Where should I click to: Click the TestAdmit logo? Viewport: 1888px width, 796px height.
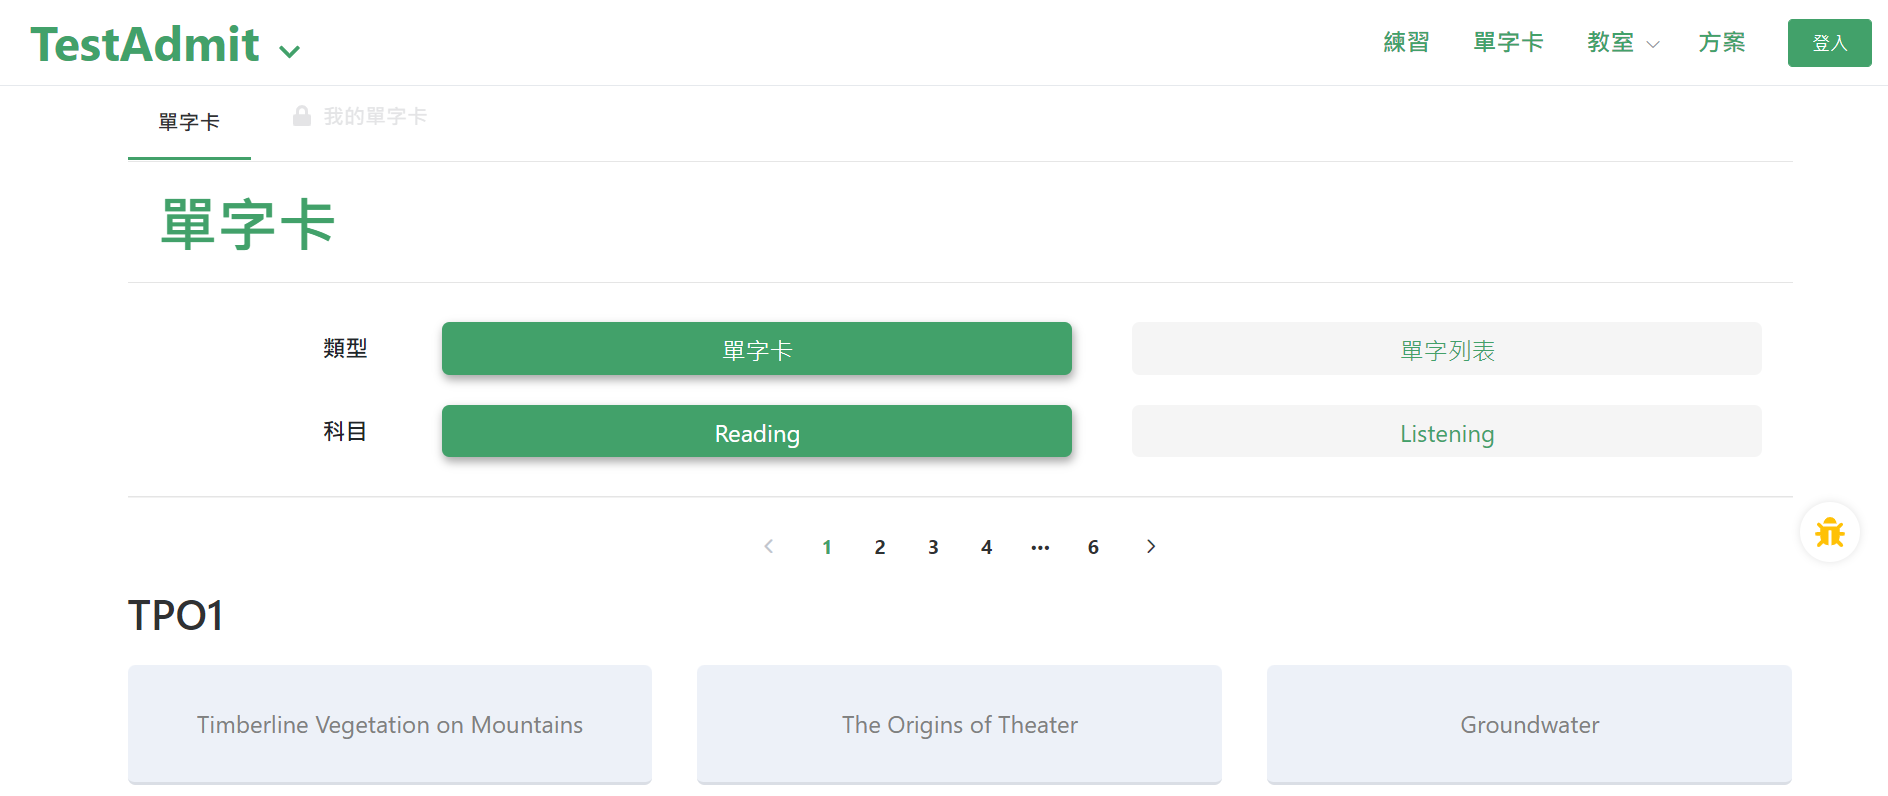(145, 45)
